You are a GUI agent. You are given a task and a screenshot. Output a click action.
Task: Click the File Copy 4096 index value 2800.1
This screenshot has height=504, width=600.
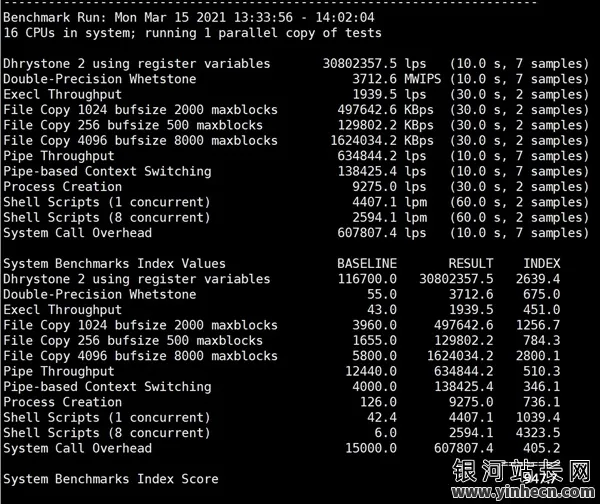(x=538, y=356)
